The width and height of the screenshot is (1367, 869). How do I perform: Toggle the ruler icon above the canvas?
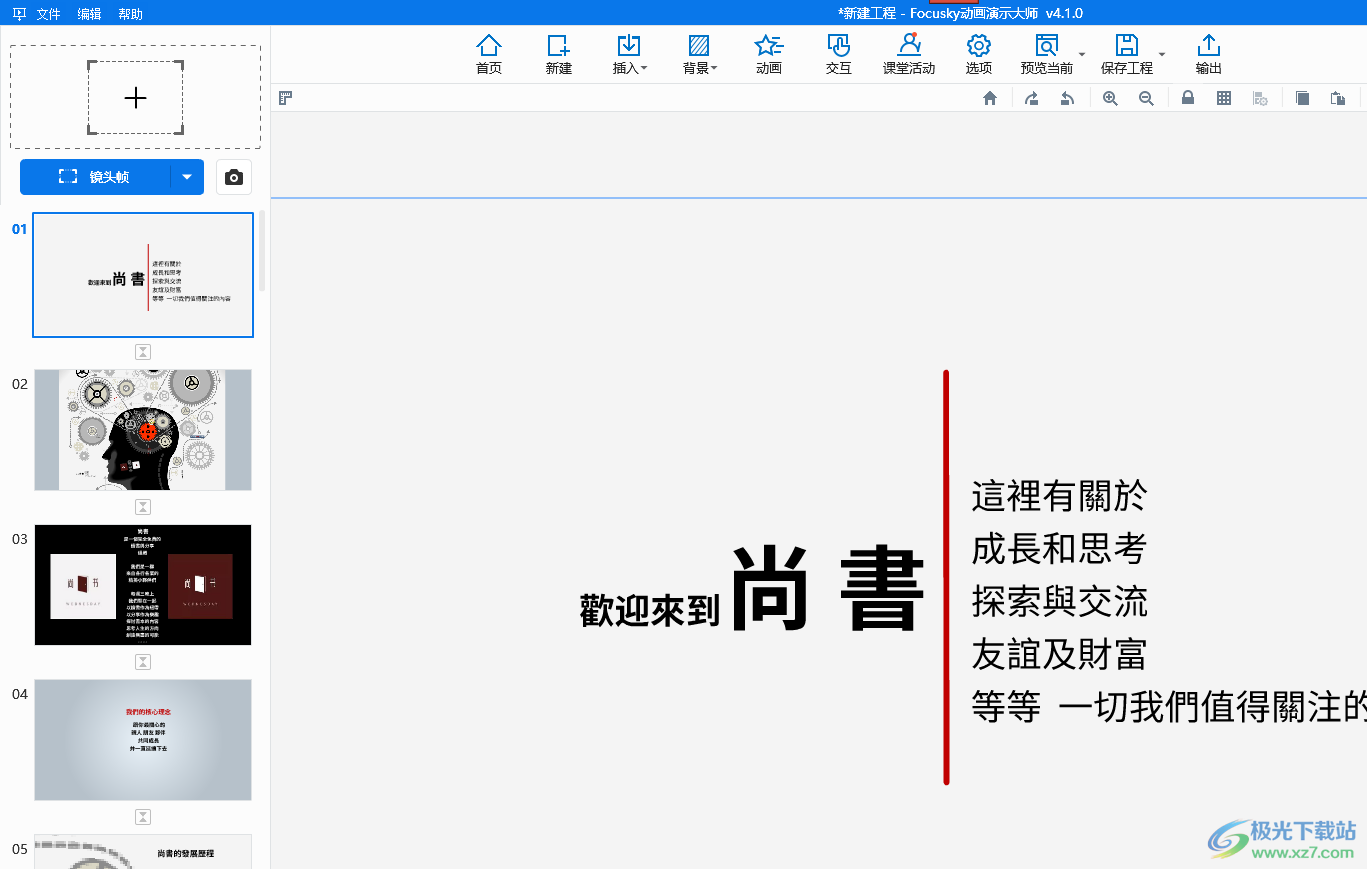(285, 98)
